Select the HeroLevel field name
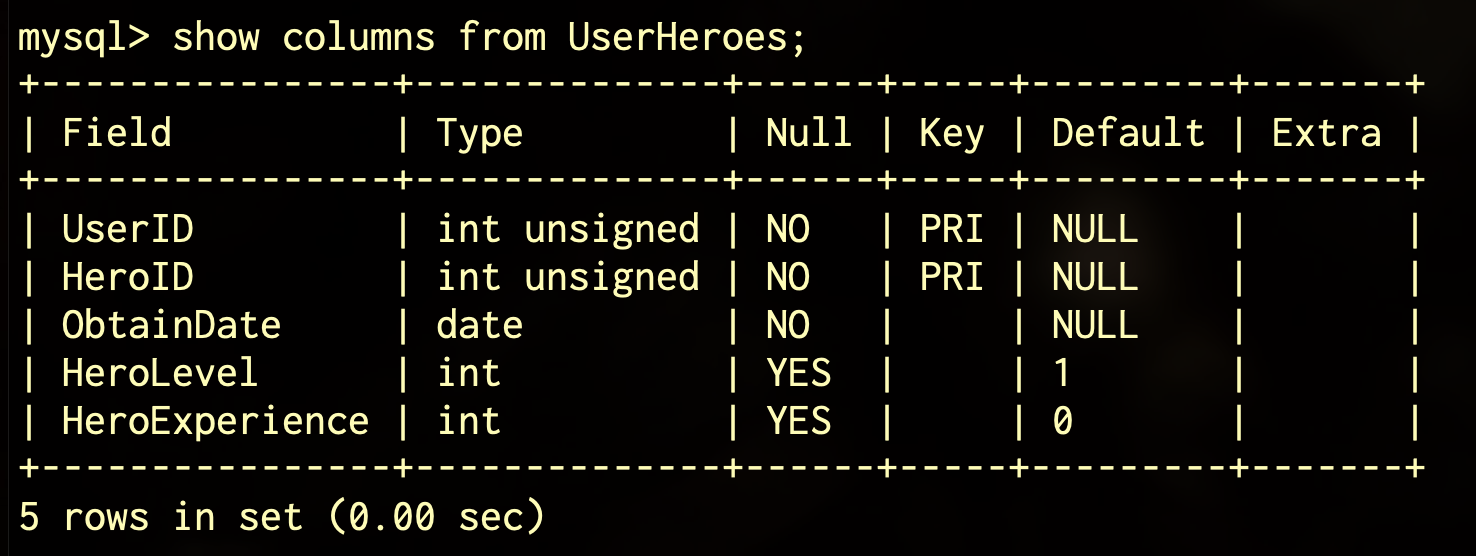The height and width of the screenshot is (556, 1476). point(160,373)
